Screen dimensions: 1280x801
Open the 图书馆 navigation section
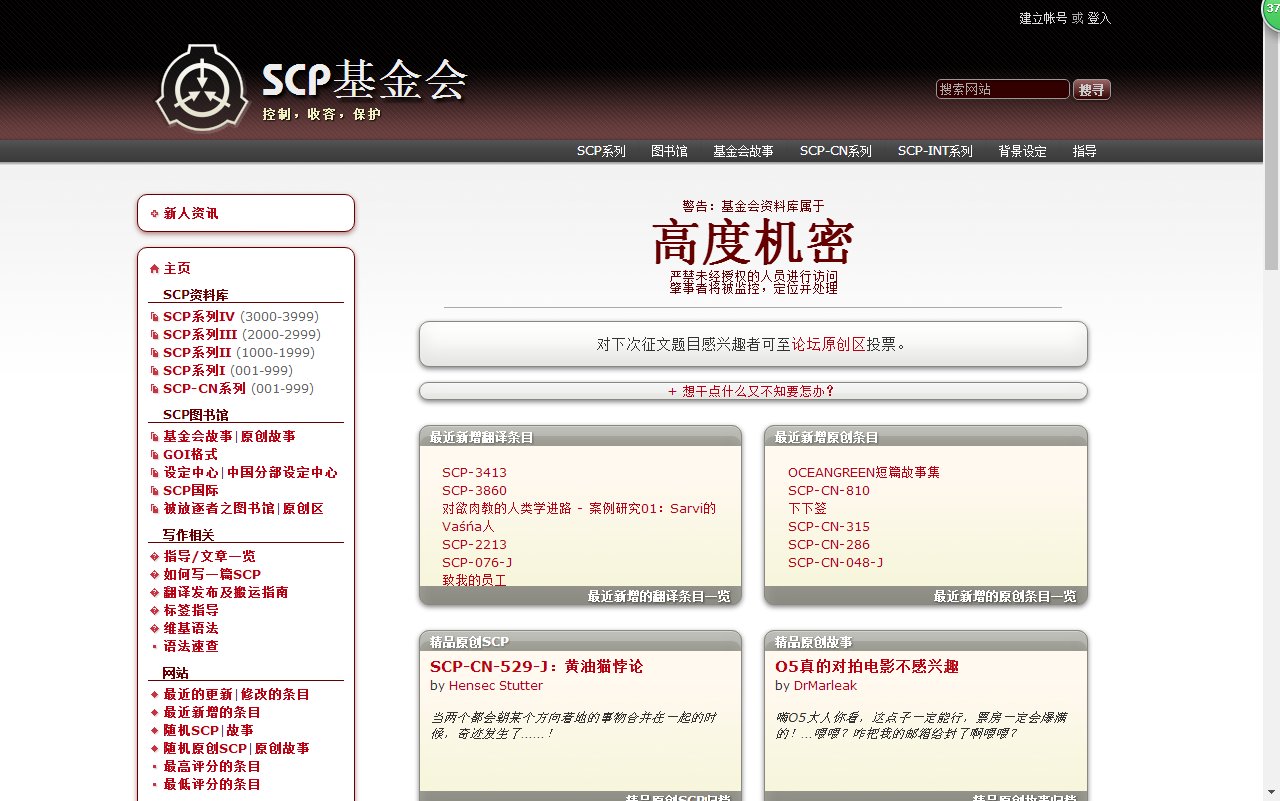670,151
